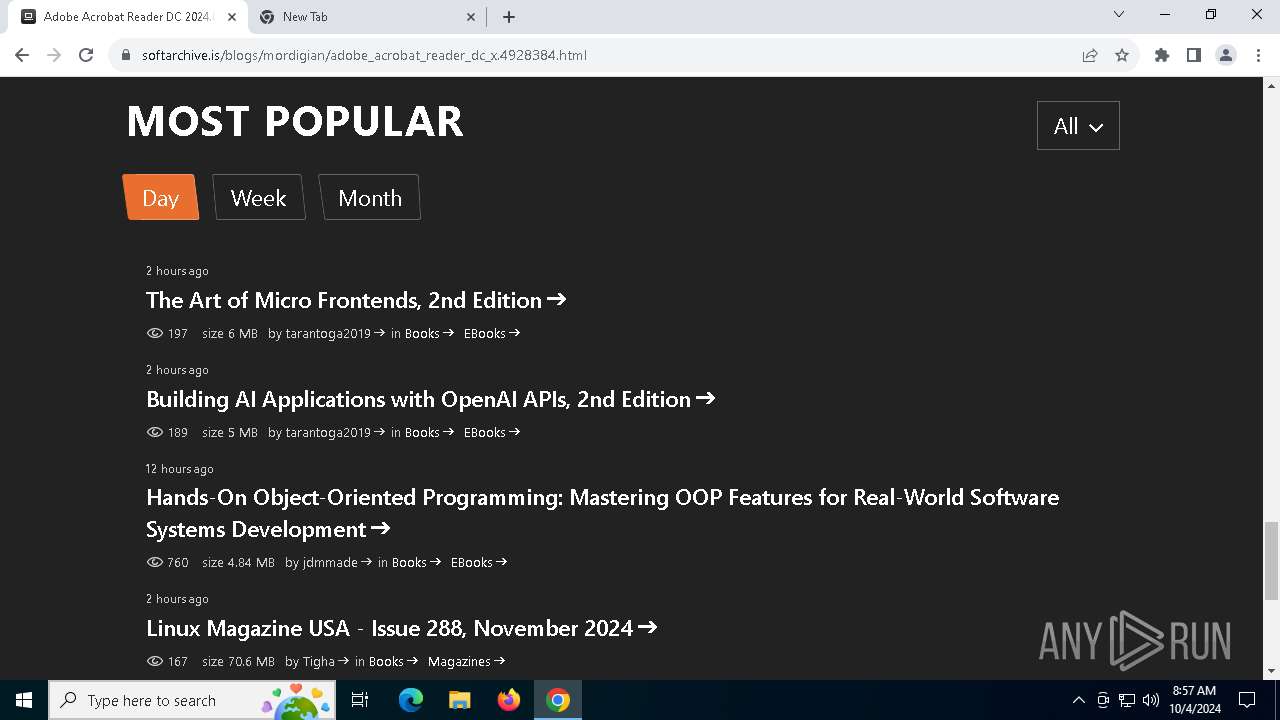Click the 12 hours ago timestamp
Screen dimensions: 1280x720
point(180,469)
